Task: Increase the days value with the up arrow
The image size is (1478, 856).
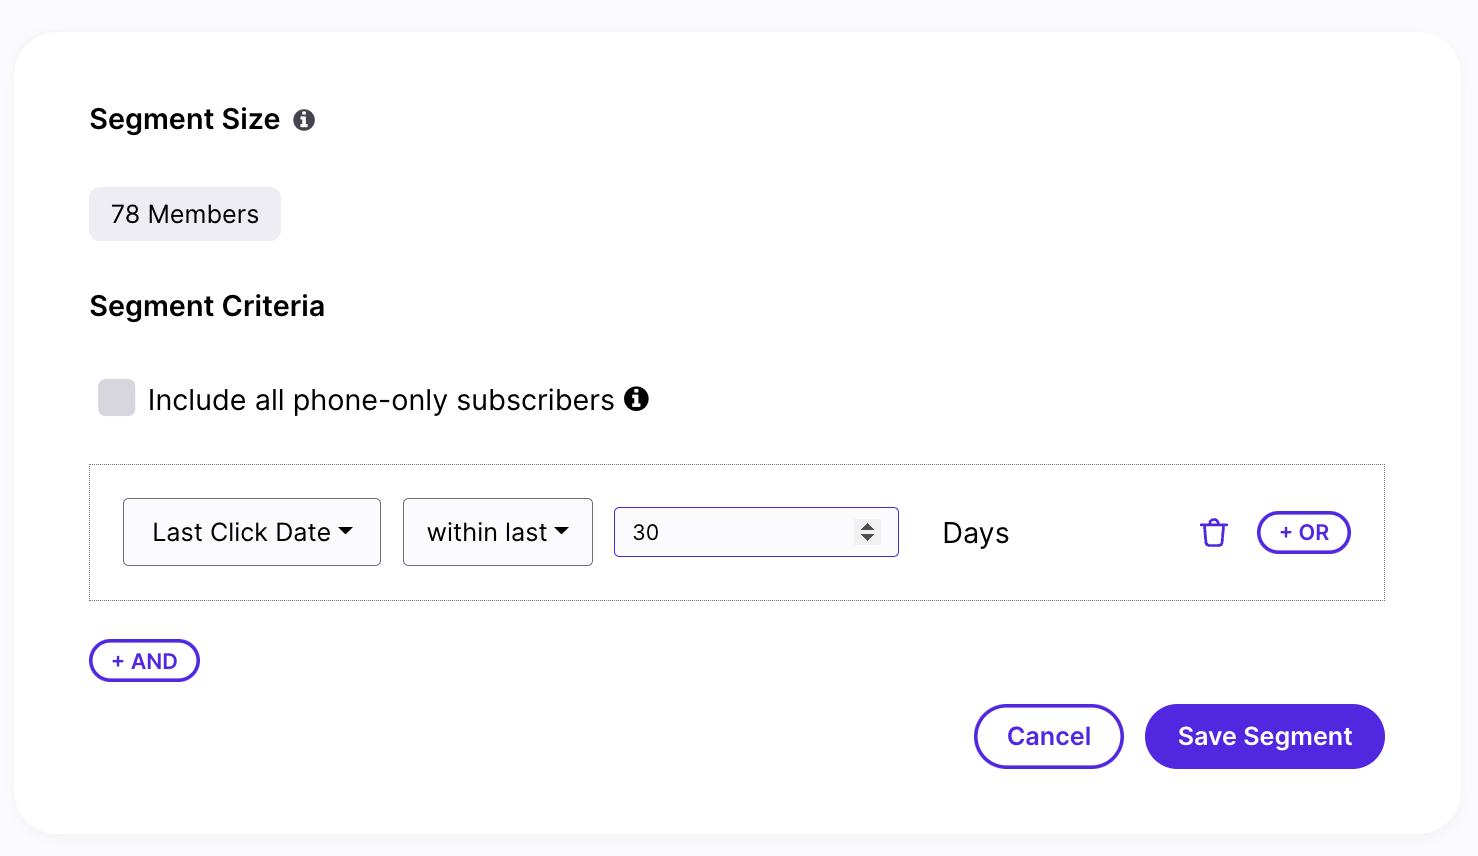Action: 868,526
